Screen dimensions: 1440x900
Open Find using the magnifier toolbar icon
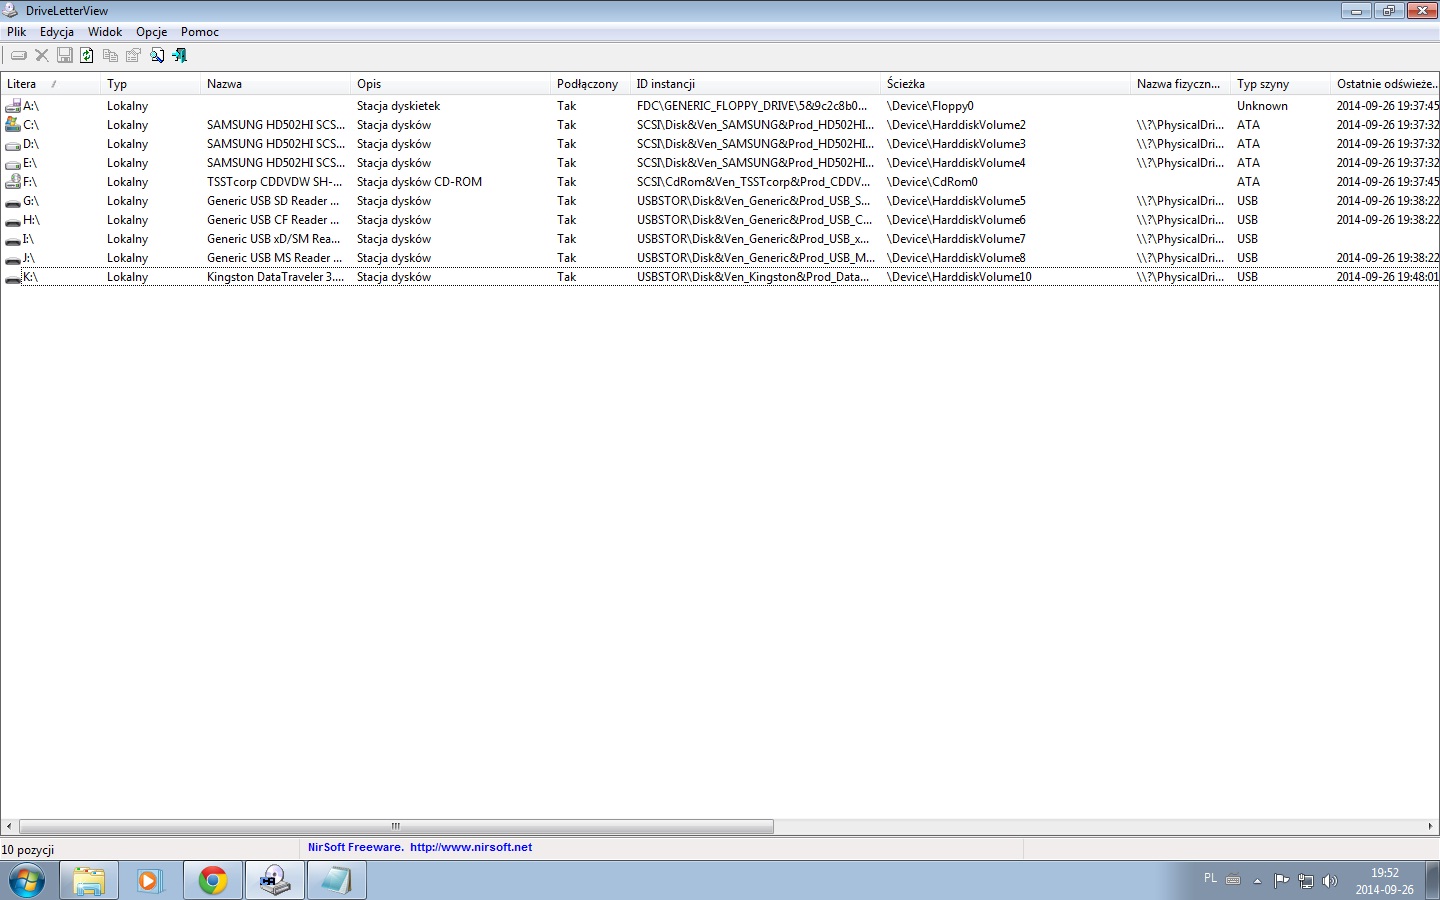(x=157, y=56)
